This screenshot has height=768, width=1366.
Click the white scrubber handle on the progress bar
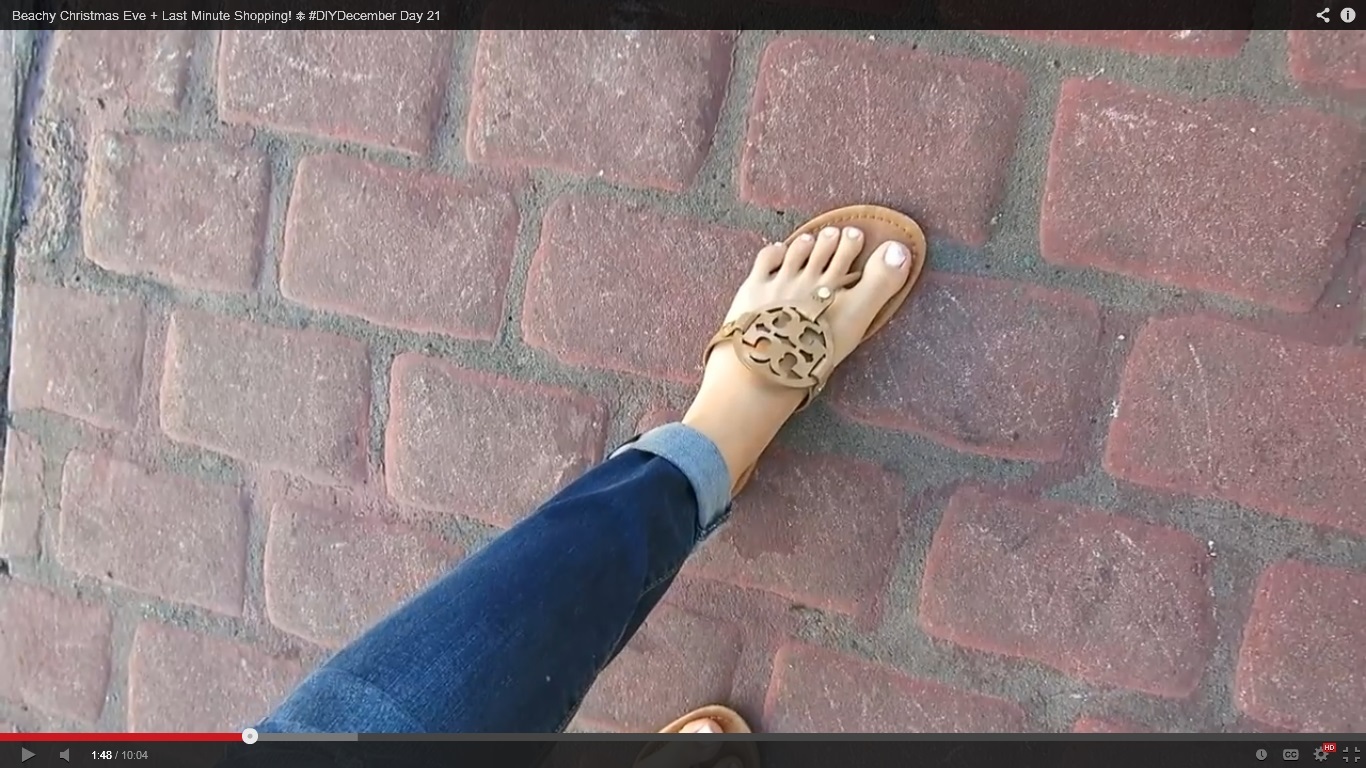250,736
